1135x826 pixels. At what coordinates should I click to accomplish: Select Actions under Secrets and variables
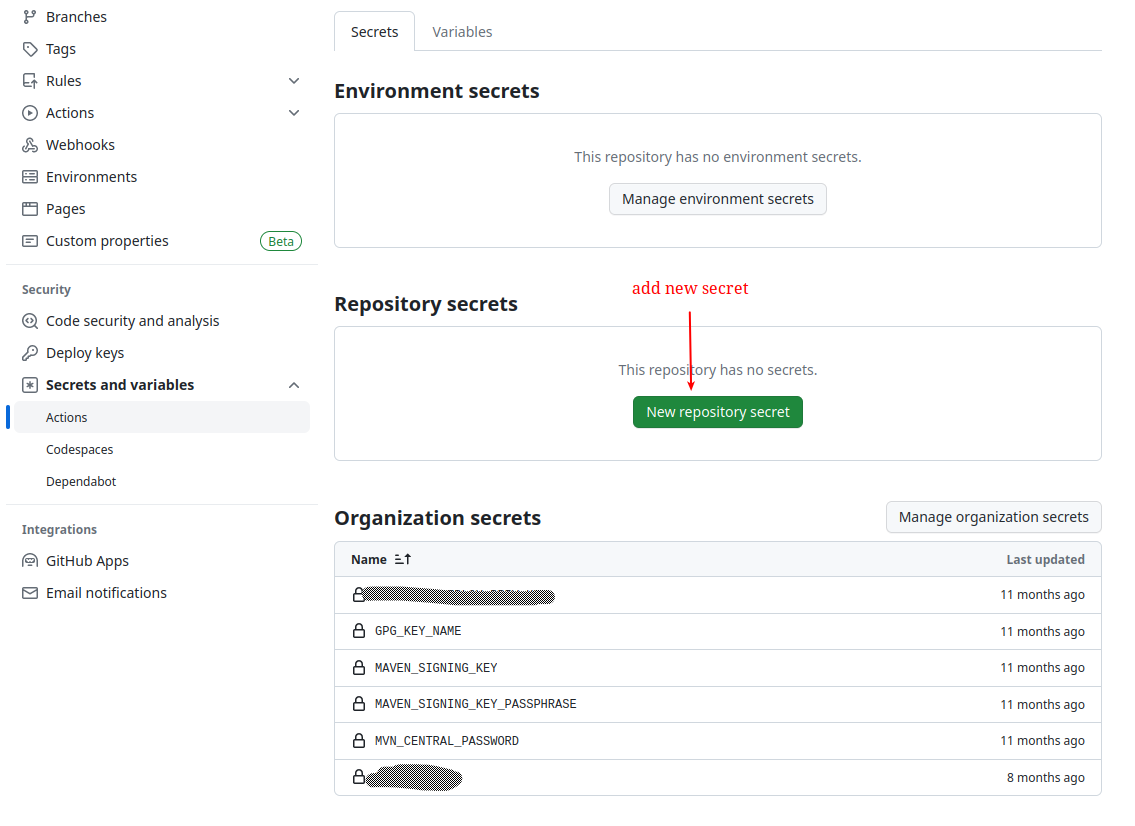161,417
